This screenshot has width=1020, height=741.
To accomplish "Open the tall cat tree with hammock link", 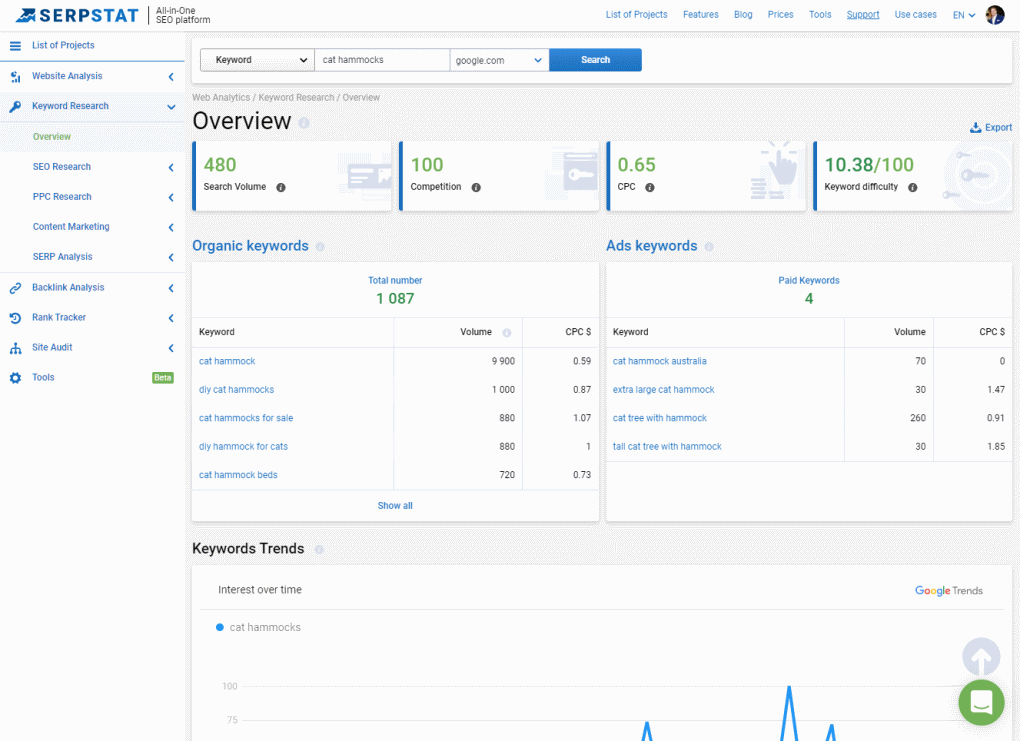I will pos(667,447).
